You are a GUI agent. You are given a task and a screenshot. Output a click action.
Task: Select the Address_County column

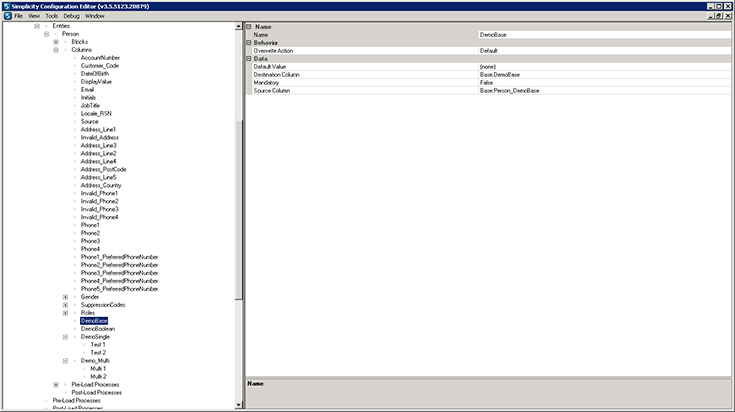(101, 185)
